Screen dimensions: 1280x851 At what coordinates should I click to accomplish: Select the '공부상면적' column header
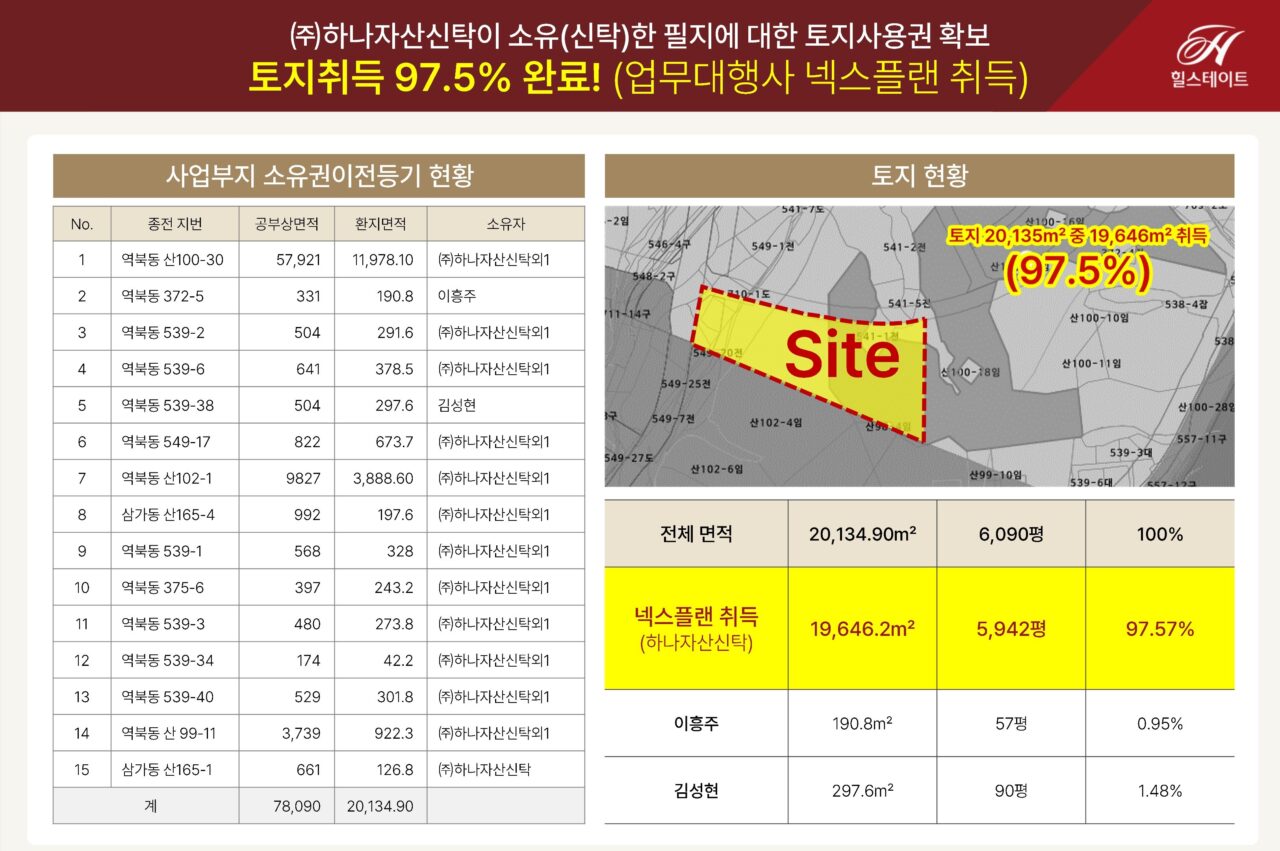(x=287, y=224)
